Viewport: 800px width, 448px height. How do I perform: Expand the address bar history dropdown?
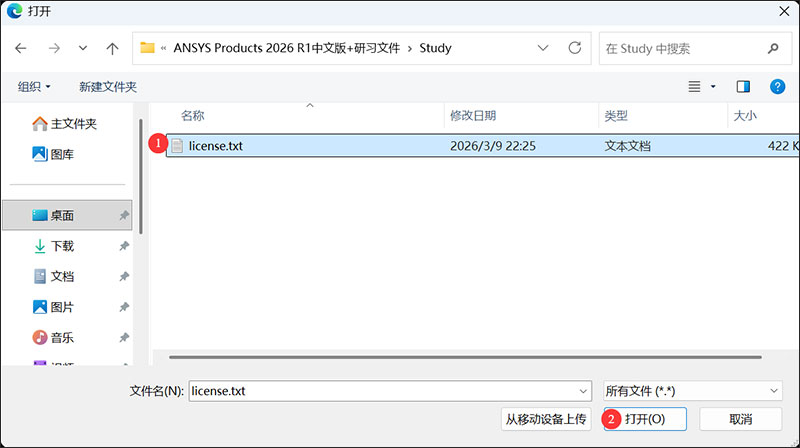543,48
